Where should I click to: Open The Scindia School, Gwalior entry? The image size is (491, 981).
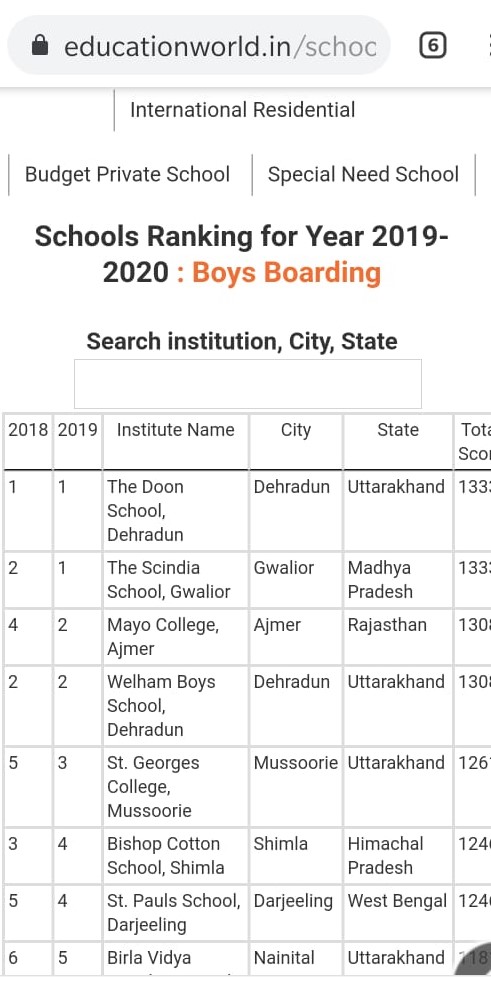169,579
